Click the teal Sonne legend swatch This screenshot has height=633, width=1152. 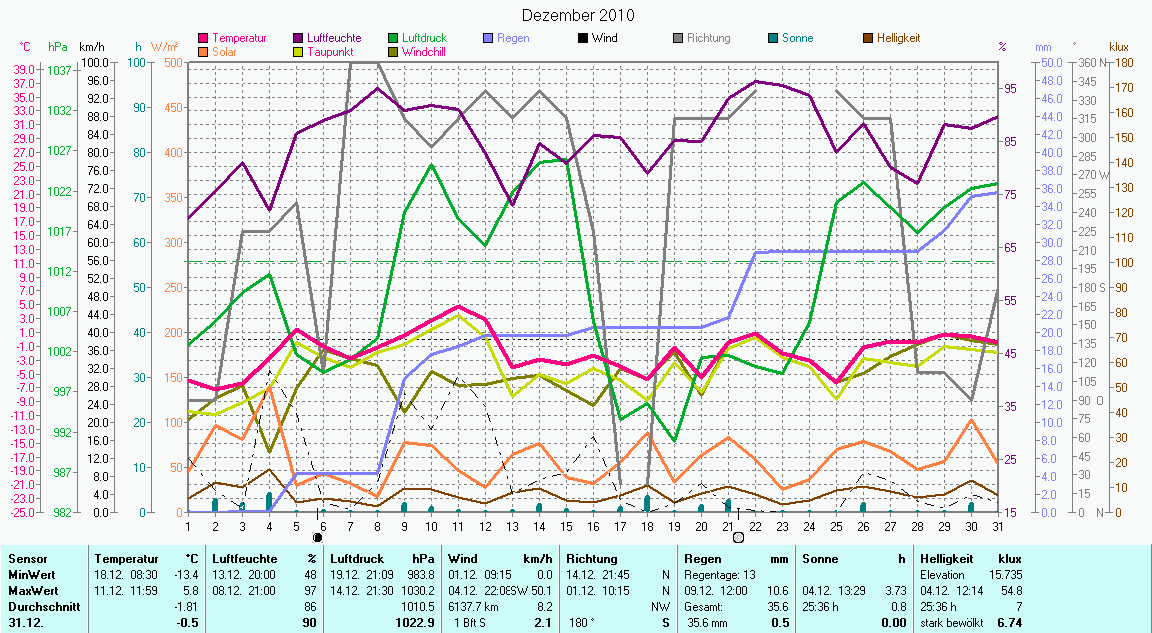click(773, 39)
